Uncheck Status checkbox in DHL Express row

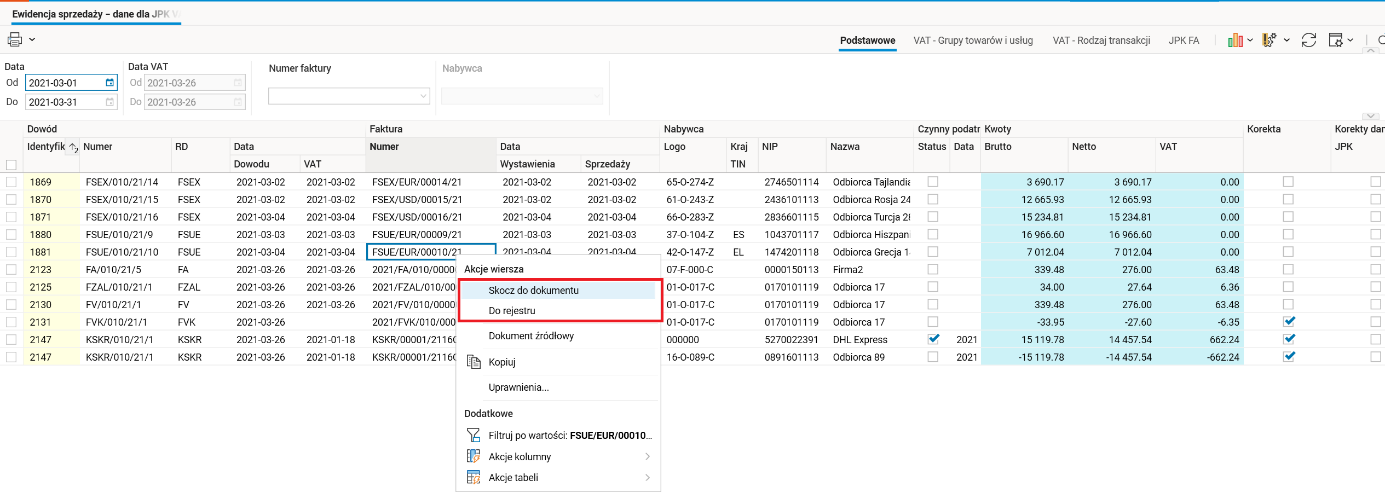(933, 339)
